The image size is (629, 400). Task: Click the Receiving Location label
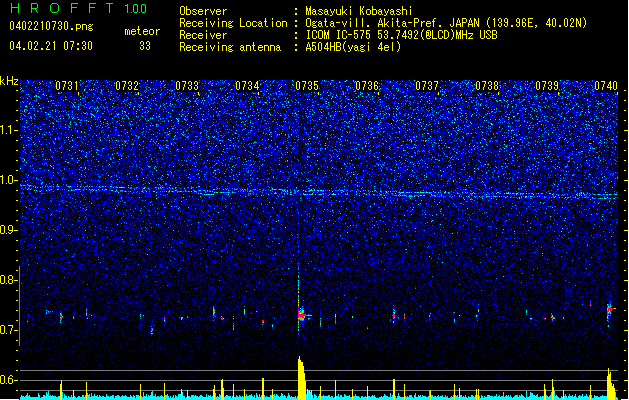(x=233, y=23)
